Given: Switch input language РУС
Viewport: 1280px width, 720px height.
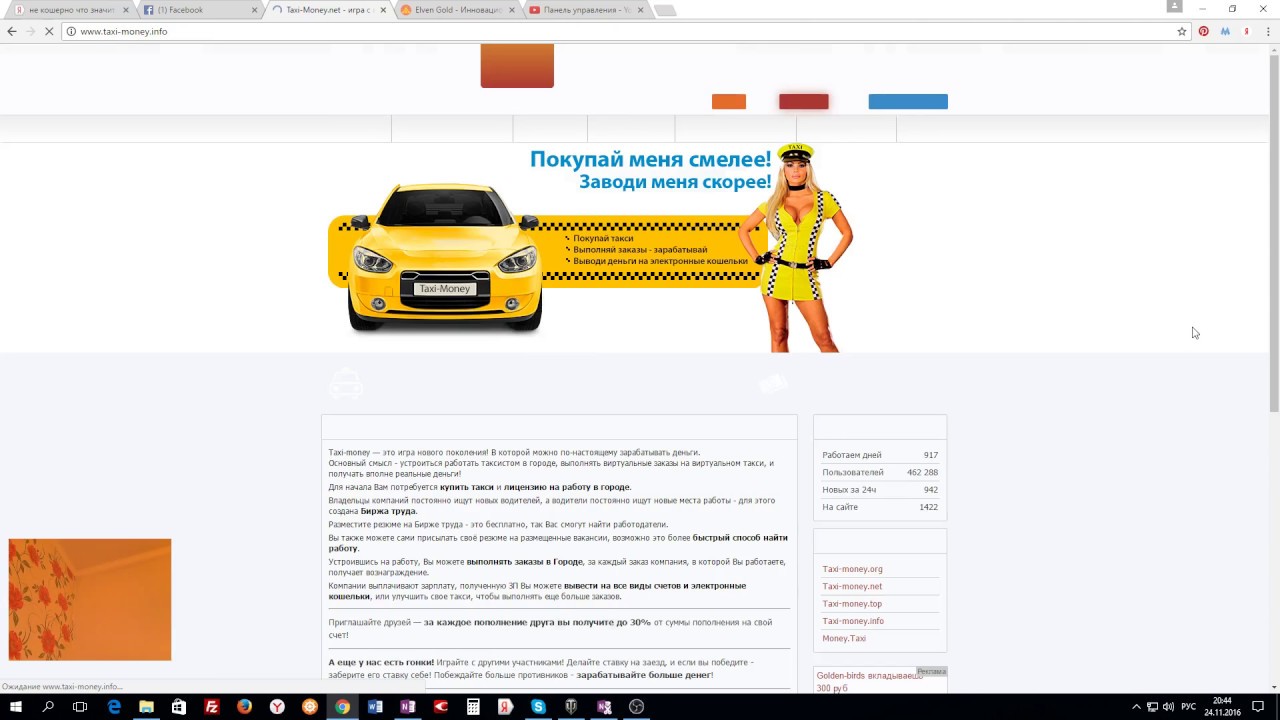Looking at the screenshot, I should click(x=1188, y=707).
